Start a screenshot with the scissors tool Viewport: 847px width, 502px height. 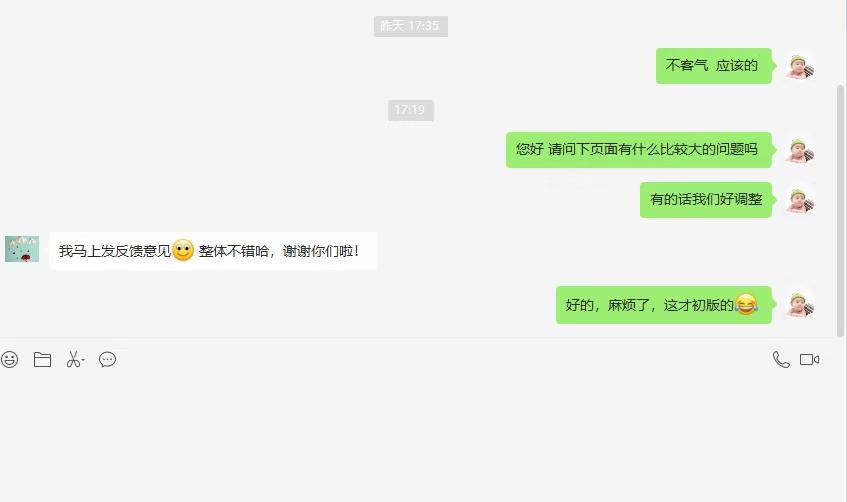coord(73,359)
